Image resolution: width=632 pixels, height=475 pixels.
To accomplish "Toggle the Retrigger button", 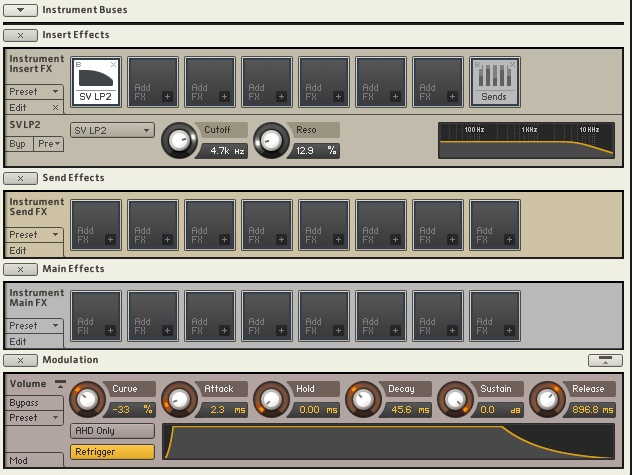I will 113,452.
